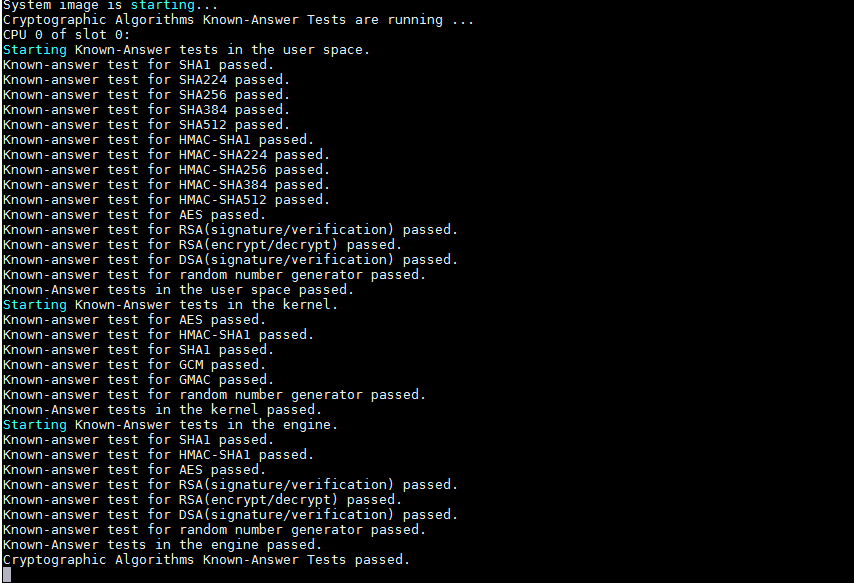Click "tests in the kernel passed" line
854x583 pixels.
162,409
